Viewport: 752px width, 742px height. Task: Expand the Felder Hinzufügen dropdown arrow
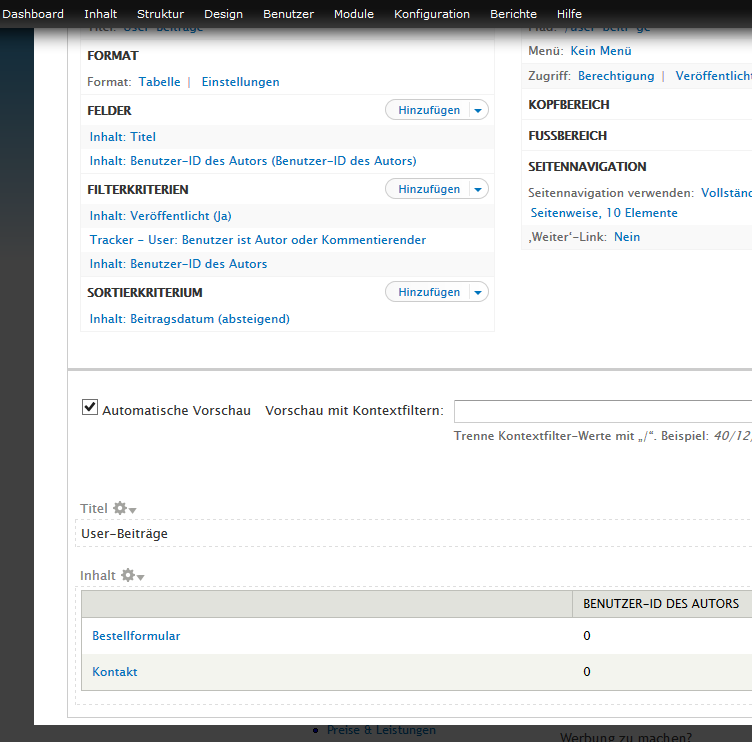(x=478, y=111)
